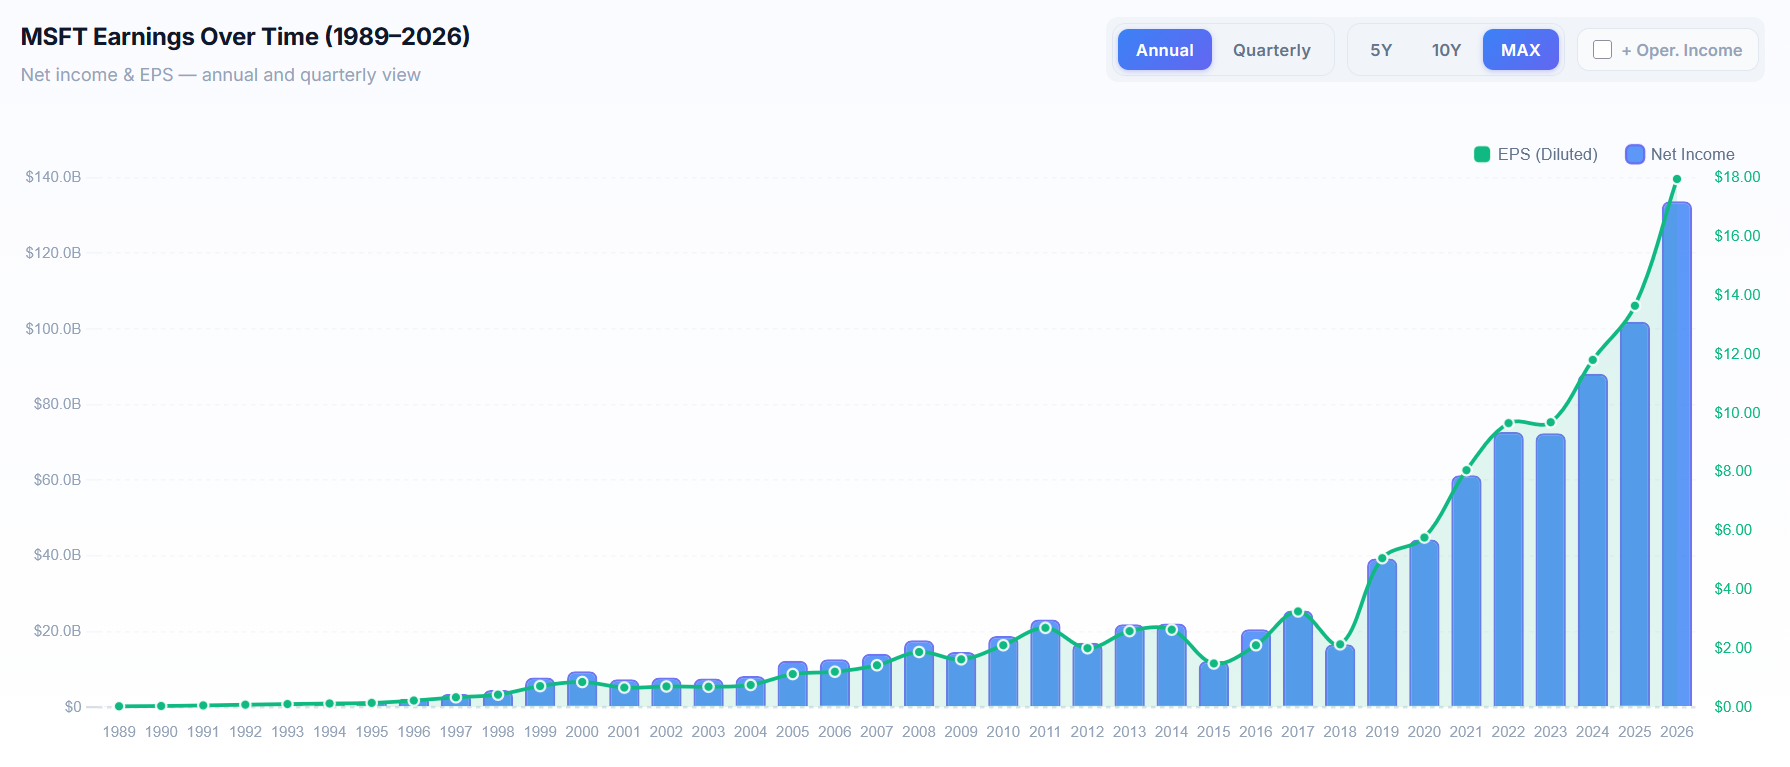The height and width of the screenshot is (767, 1790).
Task: Click the 2007 net income bar
Action: 877,681
